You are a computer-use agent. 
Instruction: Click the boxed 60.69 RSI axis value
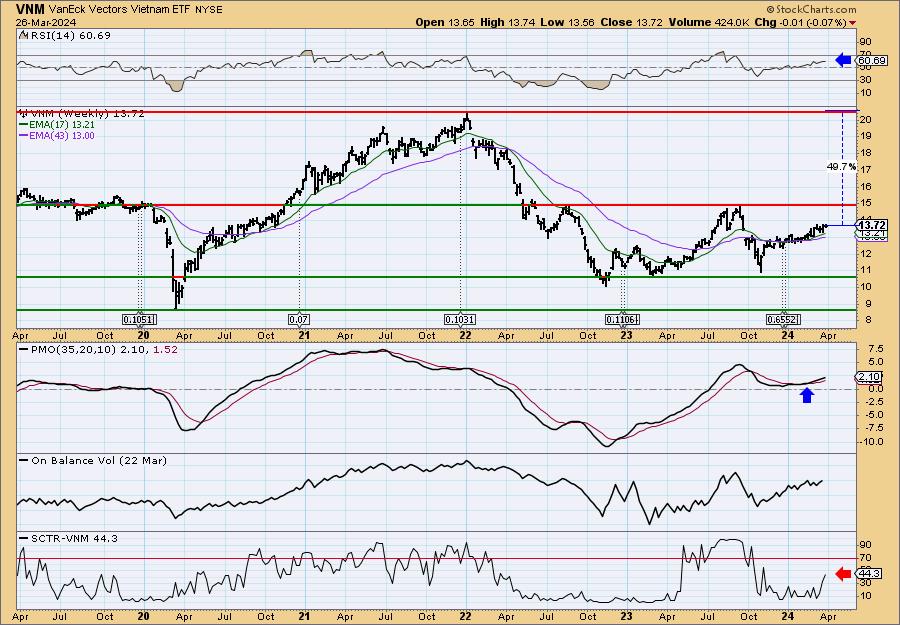[871, 60]
